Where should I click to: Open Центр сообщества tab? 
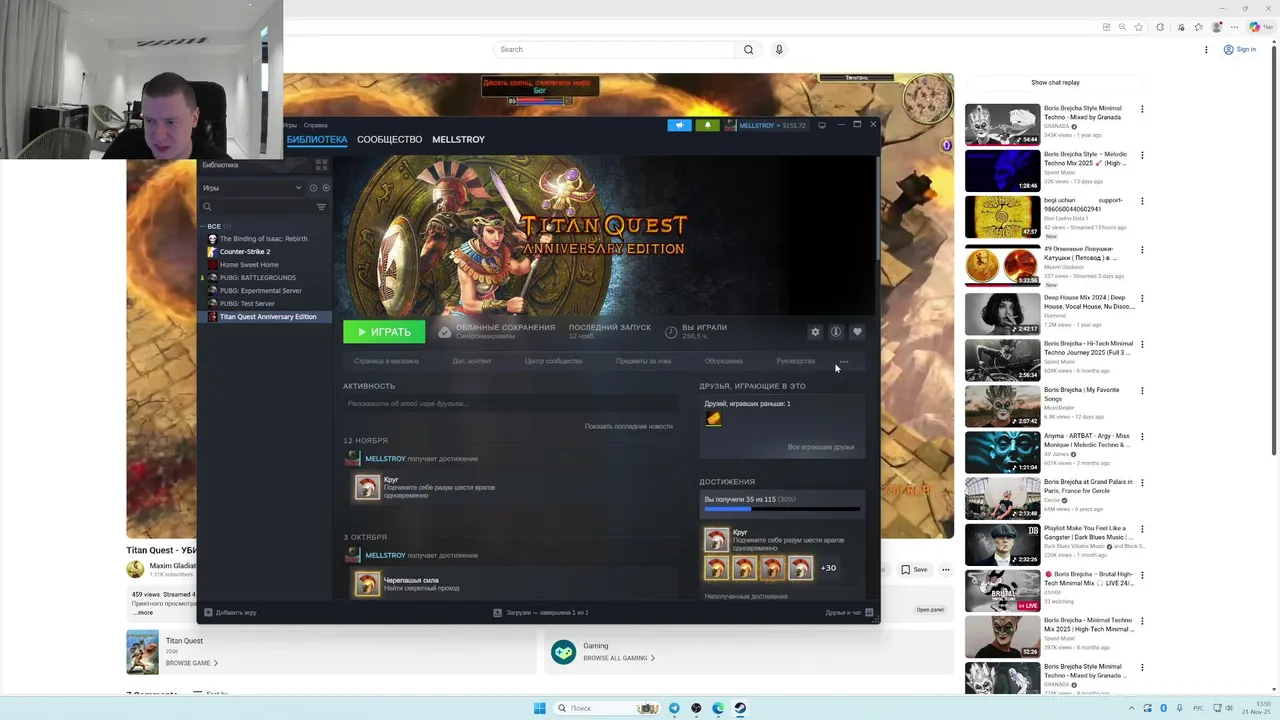[x=553, y=361]
